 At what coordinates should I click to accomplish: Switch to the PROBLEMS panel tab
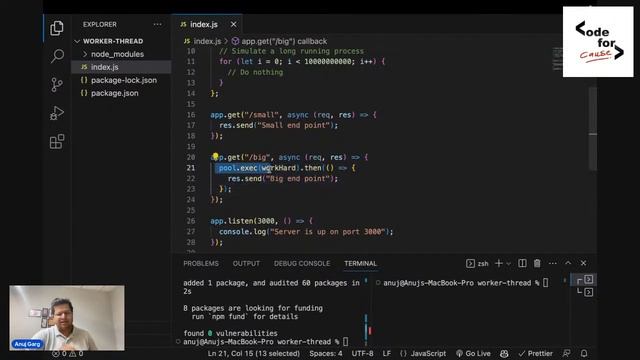point(201,264)
